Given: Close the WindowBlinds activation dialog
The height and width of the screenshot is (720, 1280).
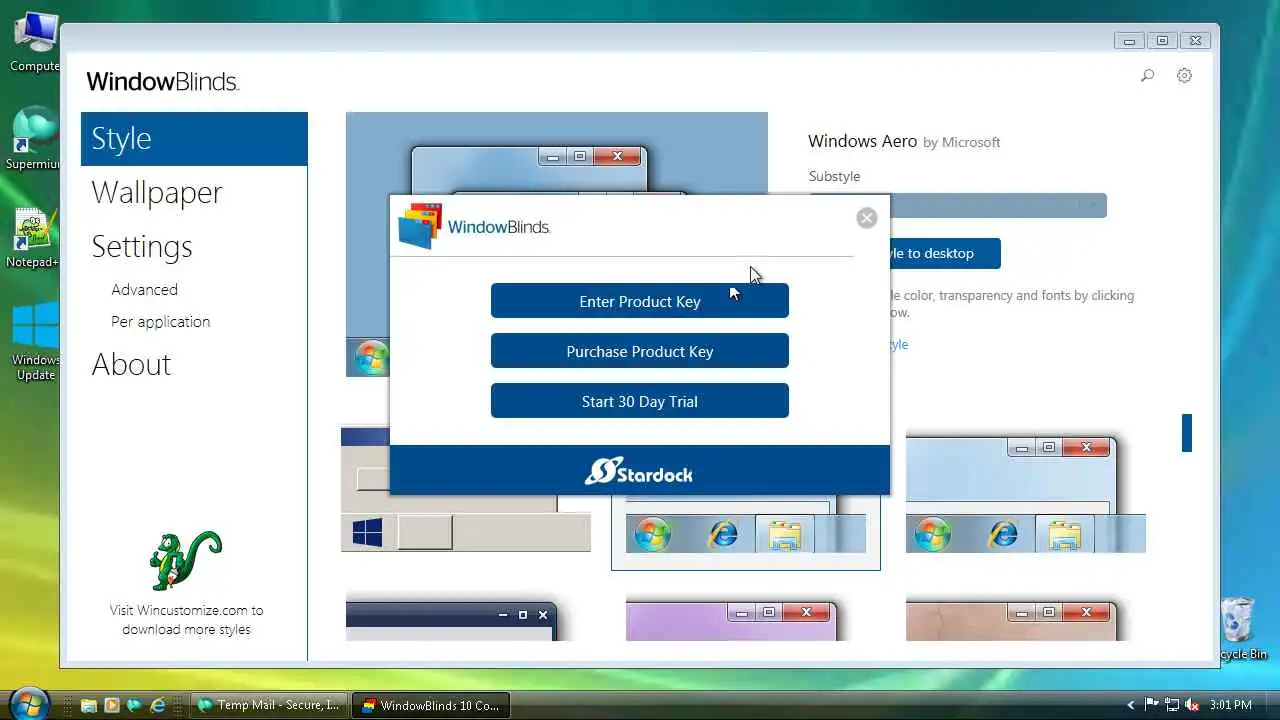Looking at the screenshot, I should coord(867,218).
